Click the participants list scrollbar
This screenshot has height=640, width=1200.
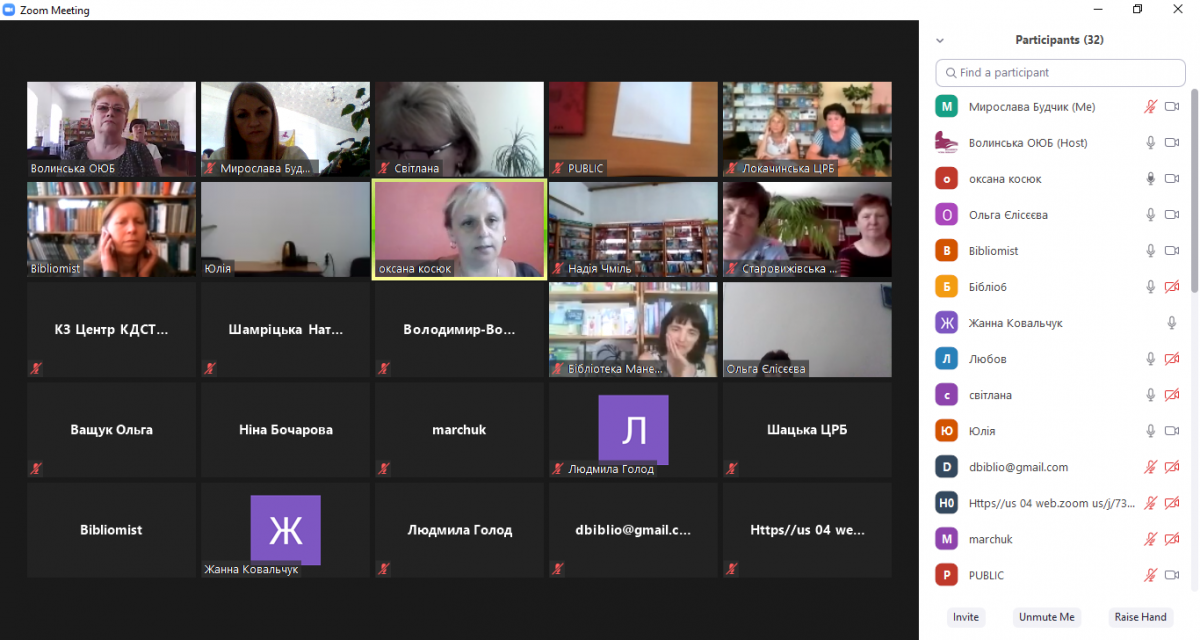[x=1194, y=200]
